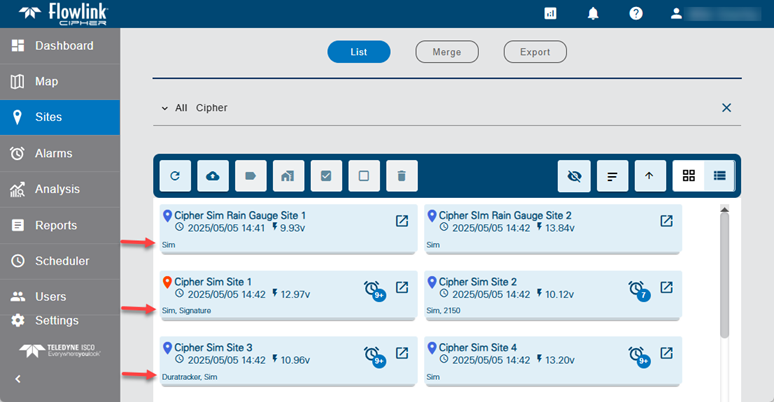Click the refresh icon in the sites toolbar
Screen dimensions: 774x402
[175, 176]
